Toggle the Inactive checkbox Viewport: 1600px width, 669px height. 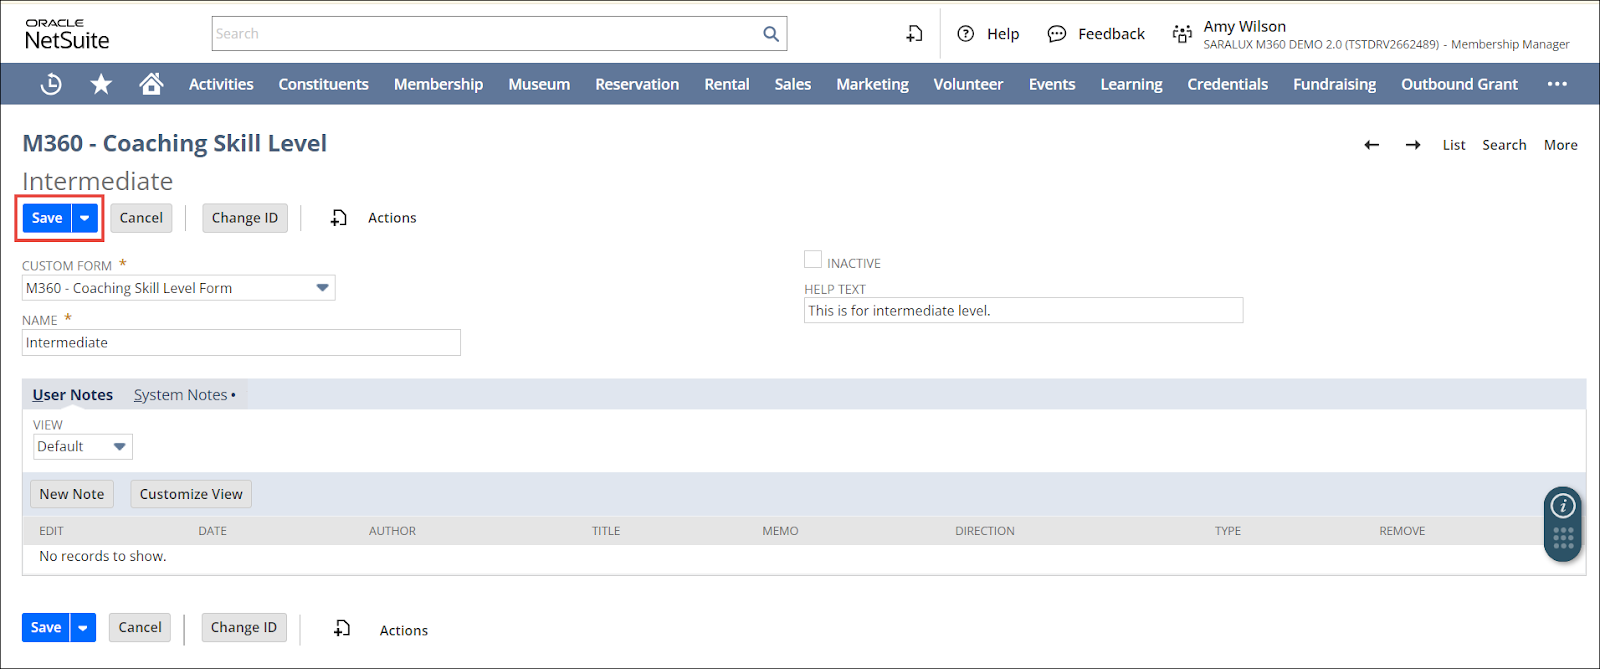813,260
